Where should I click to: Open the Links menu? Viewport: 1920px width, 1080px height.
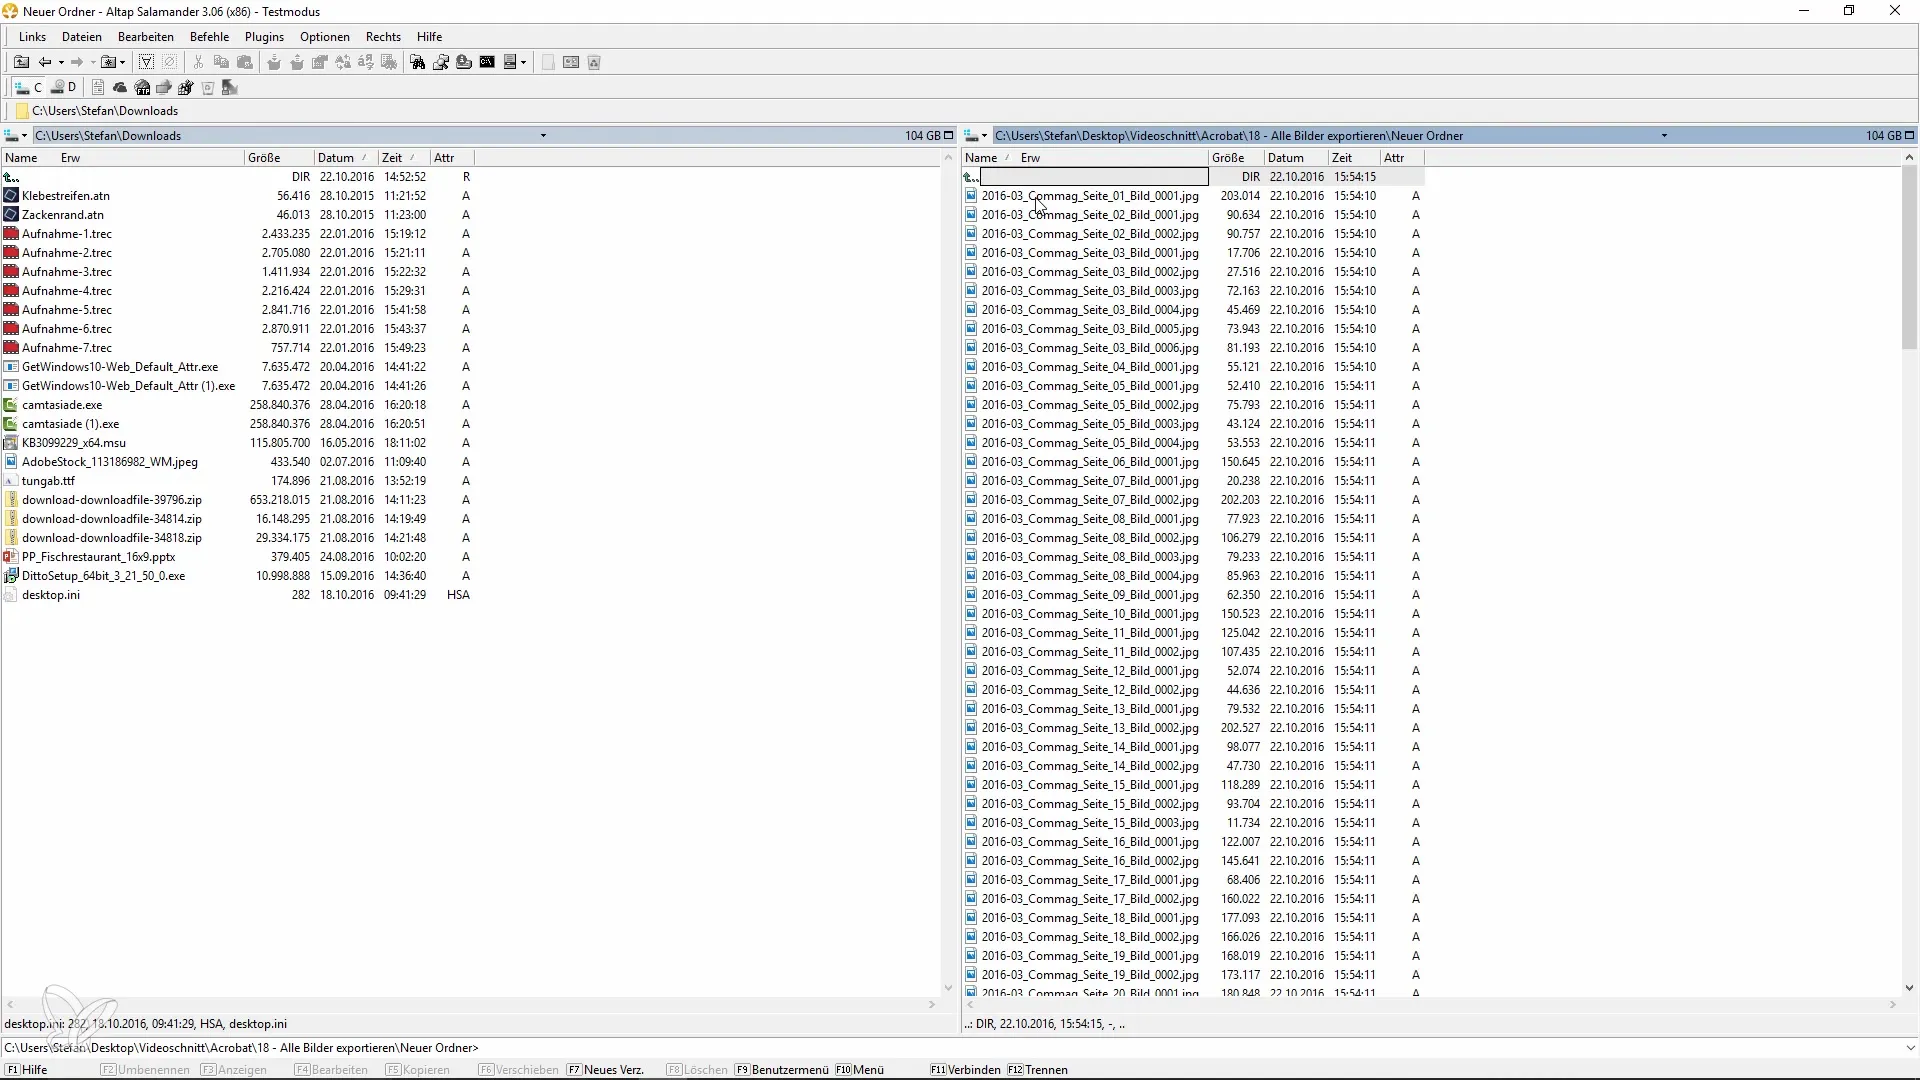pyautogui.click(x=32, y=37)
